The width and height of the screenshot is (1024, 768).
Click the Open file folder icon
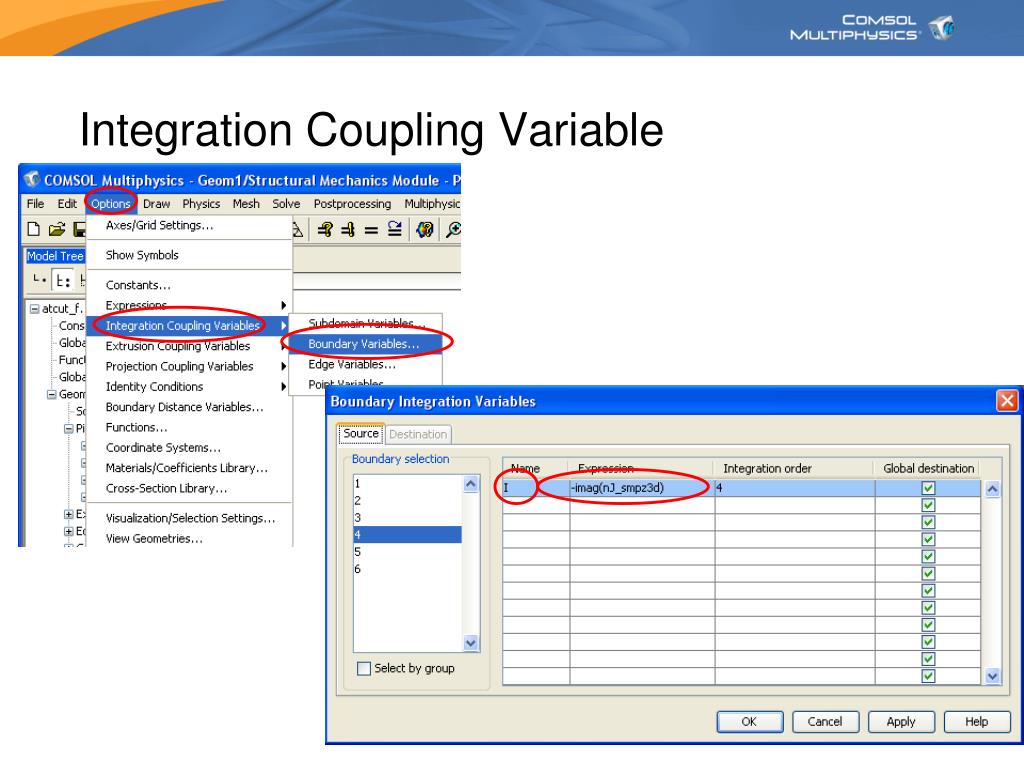[x=57, y=229]
